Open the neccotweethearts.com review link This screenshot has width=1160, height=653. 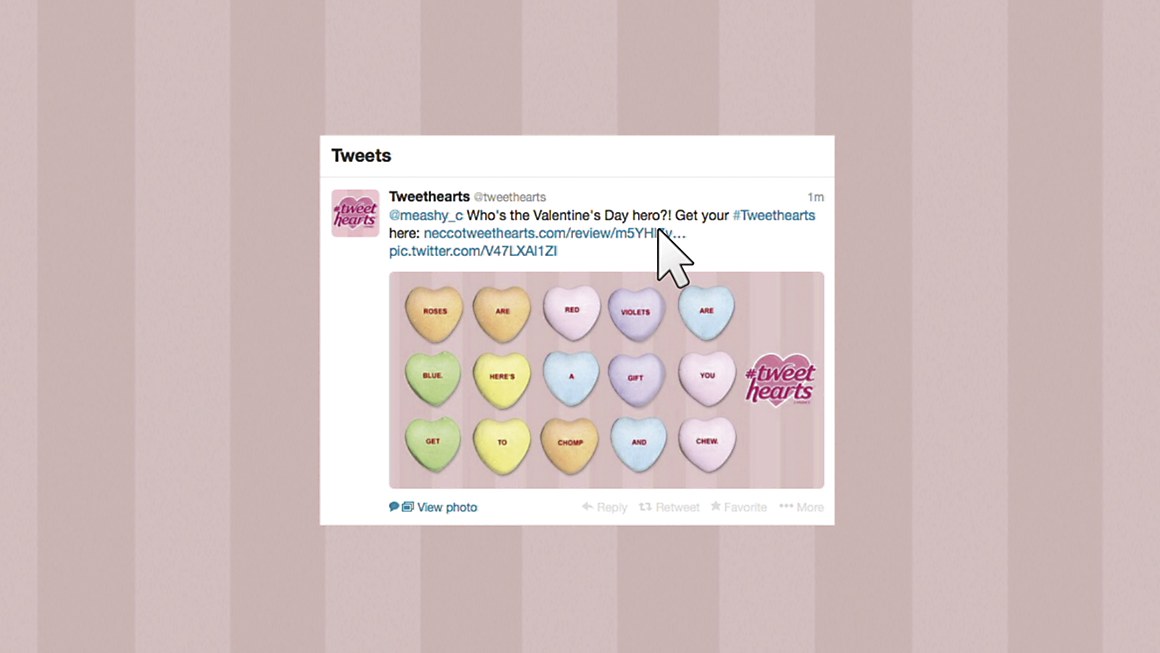[x=555, y=233]
